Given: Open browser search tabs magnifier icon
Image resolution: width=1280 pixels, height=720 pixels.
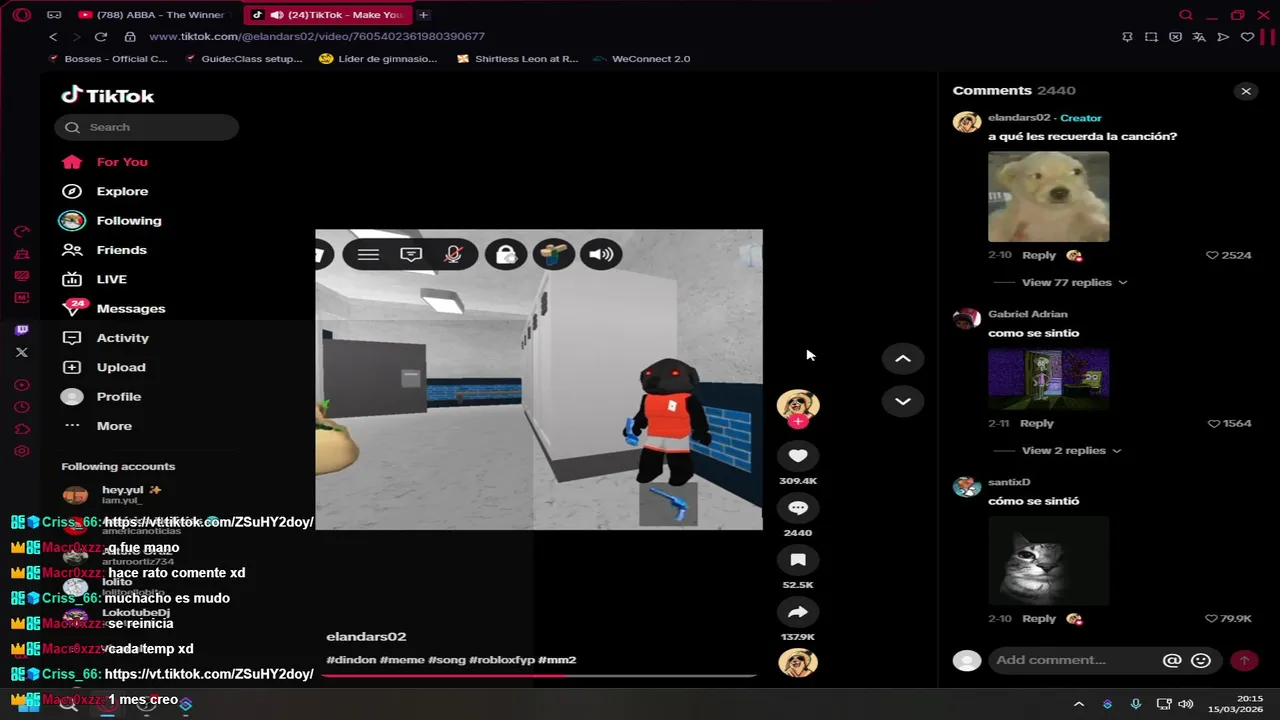Looking at the screenshot, I should click(1186, 15).
